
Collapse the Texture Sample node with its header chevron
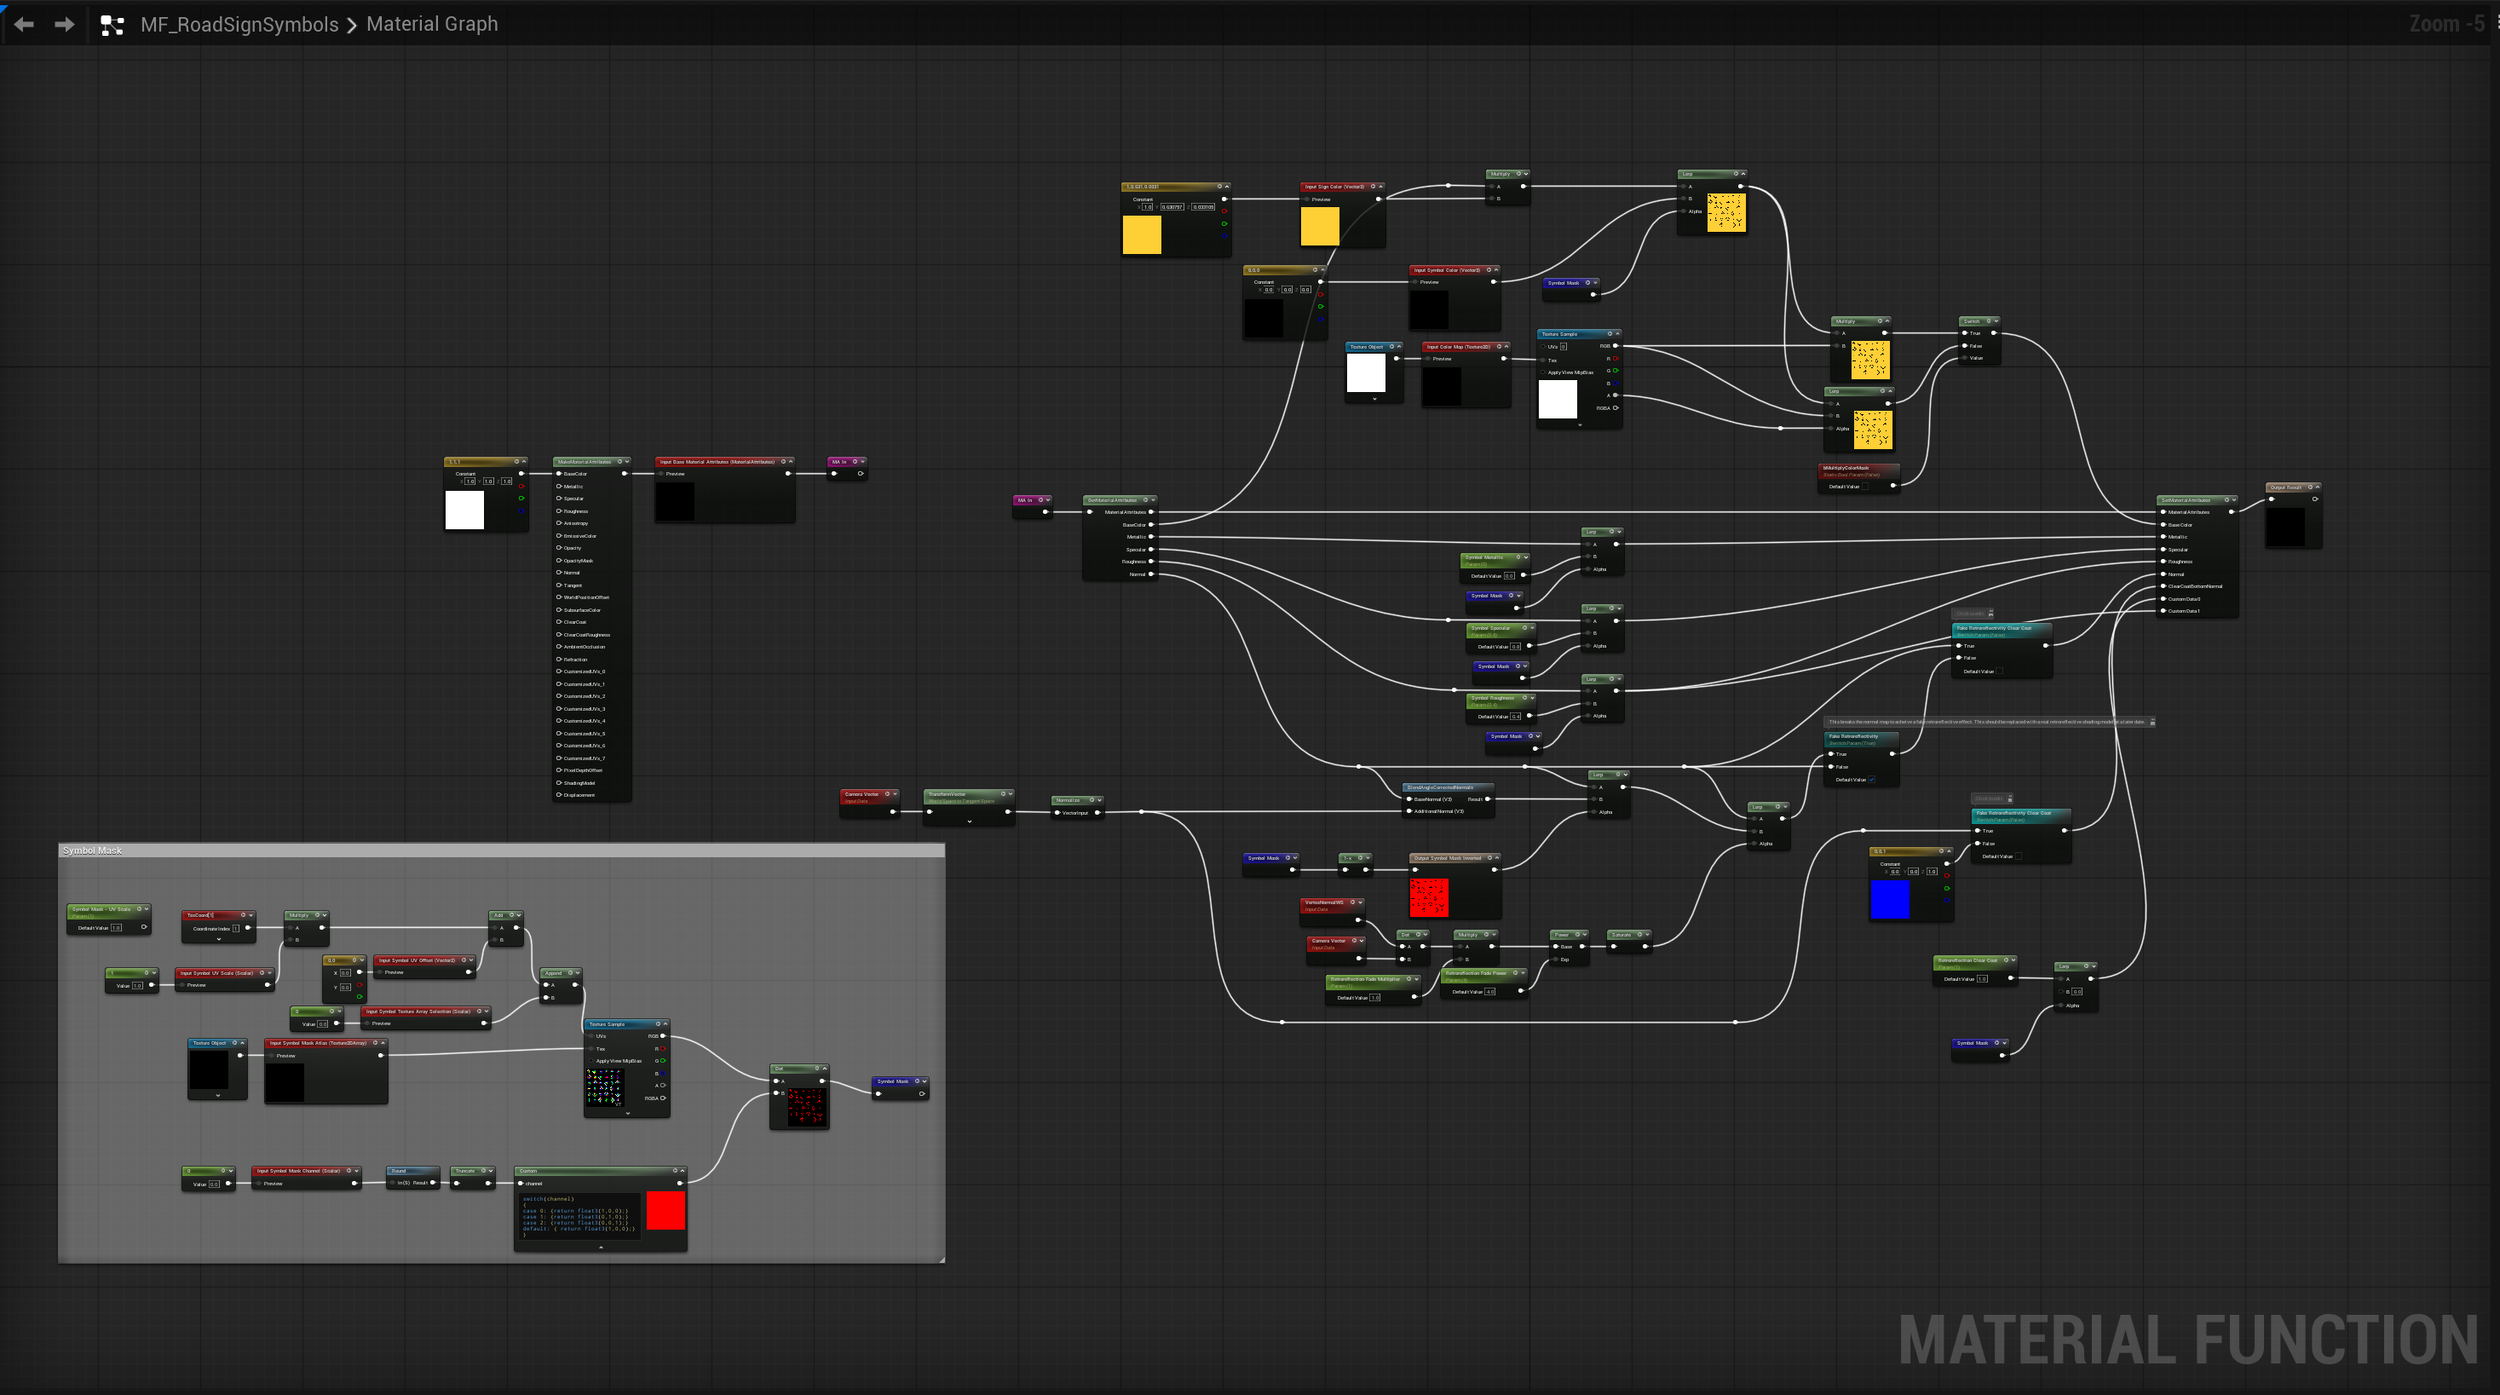pos(1618,334)
